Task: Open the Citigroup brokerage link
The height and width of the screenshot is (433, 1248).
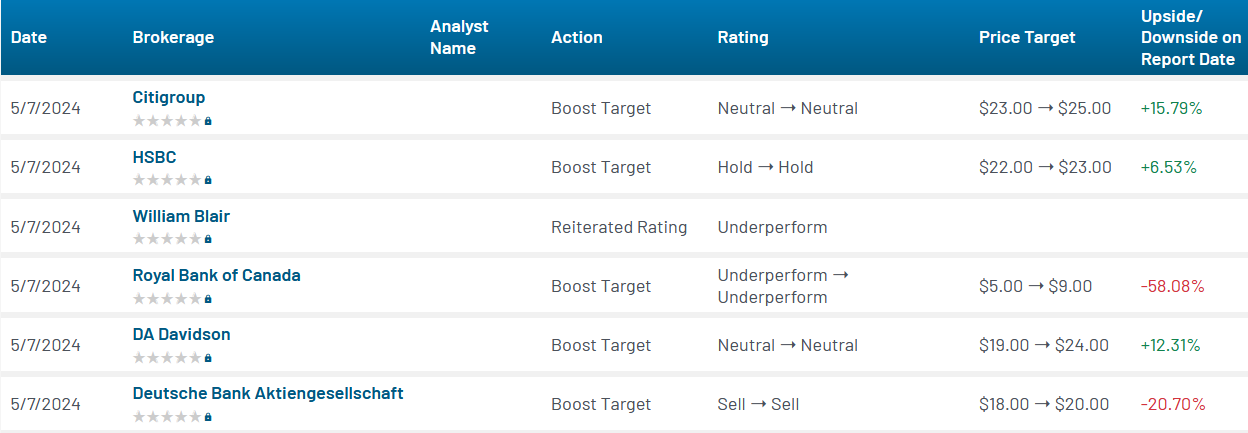Action: [169, 98]
